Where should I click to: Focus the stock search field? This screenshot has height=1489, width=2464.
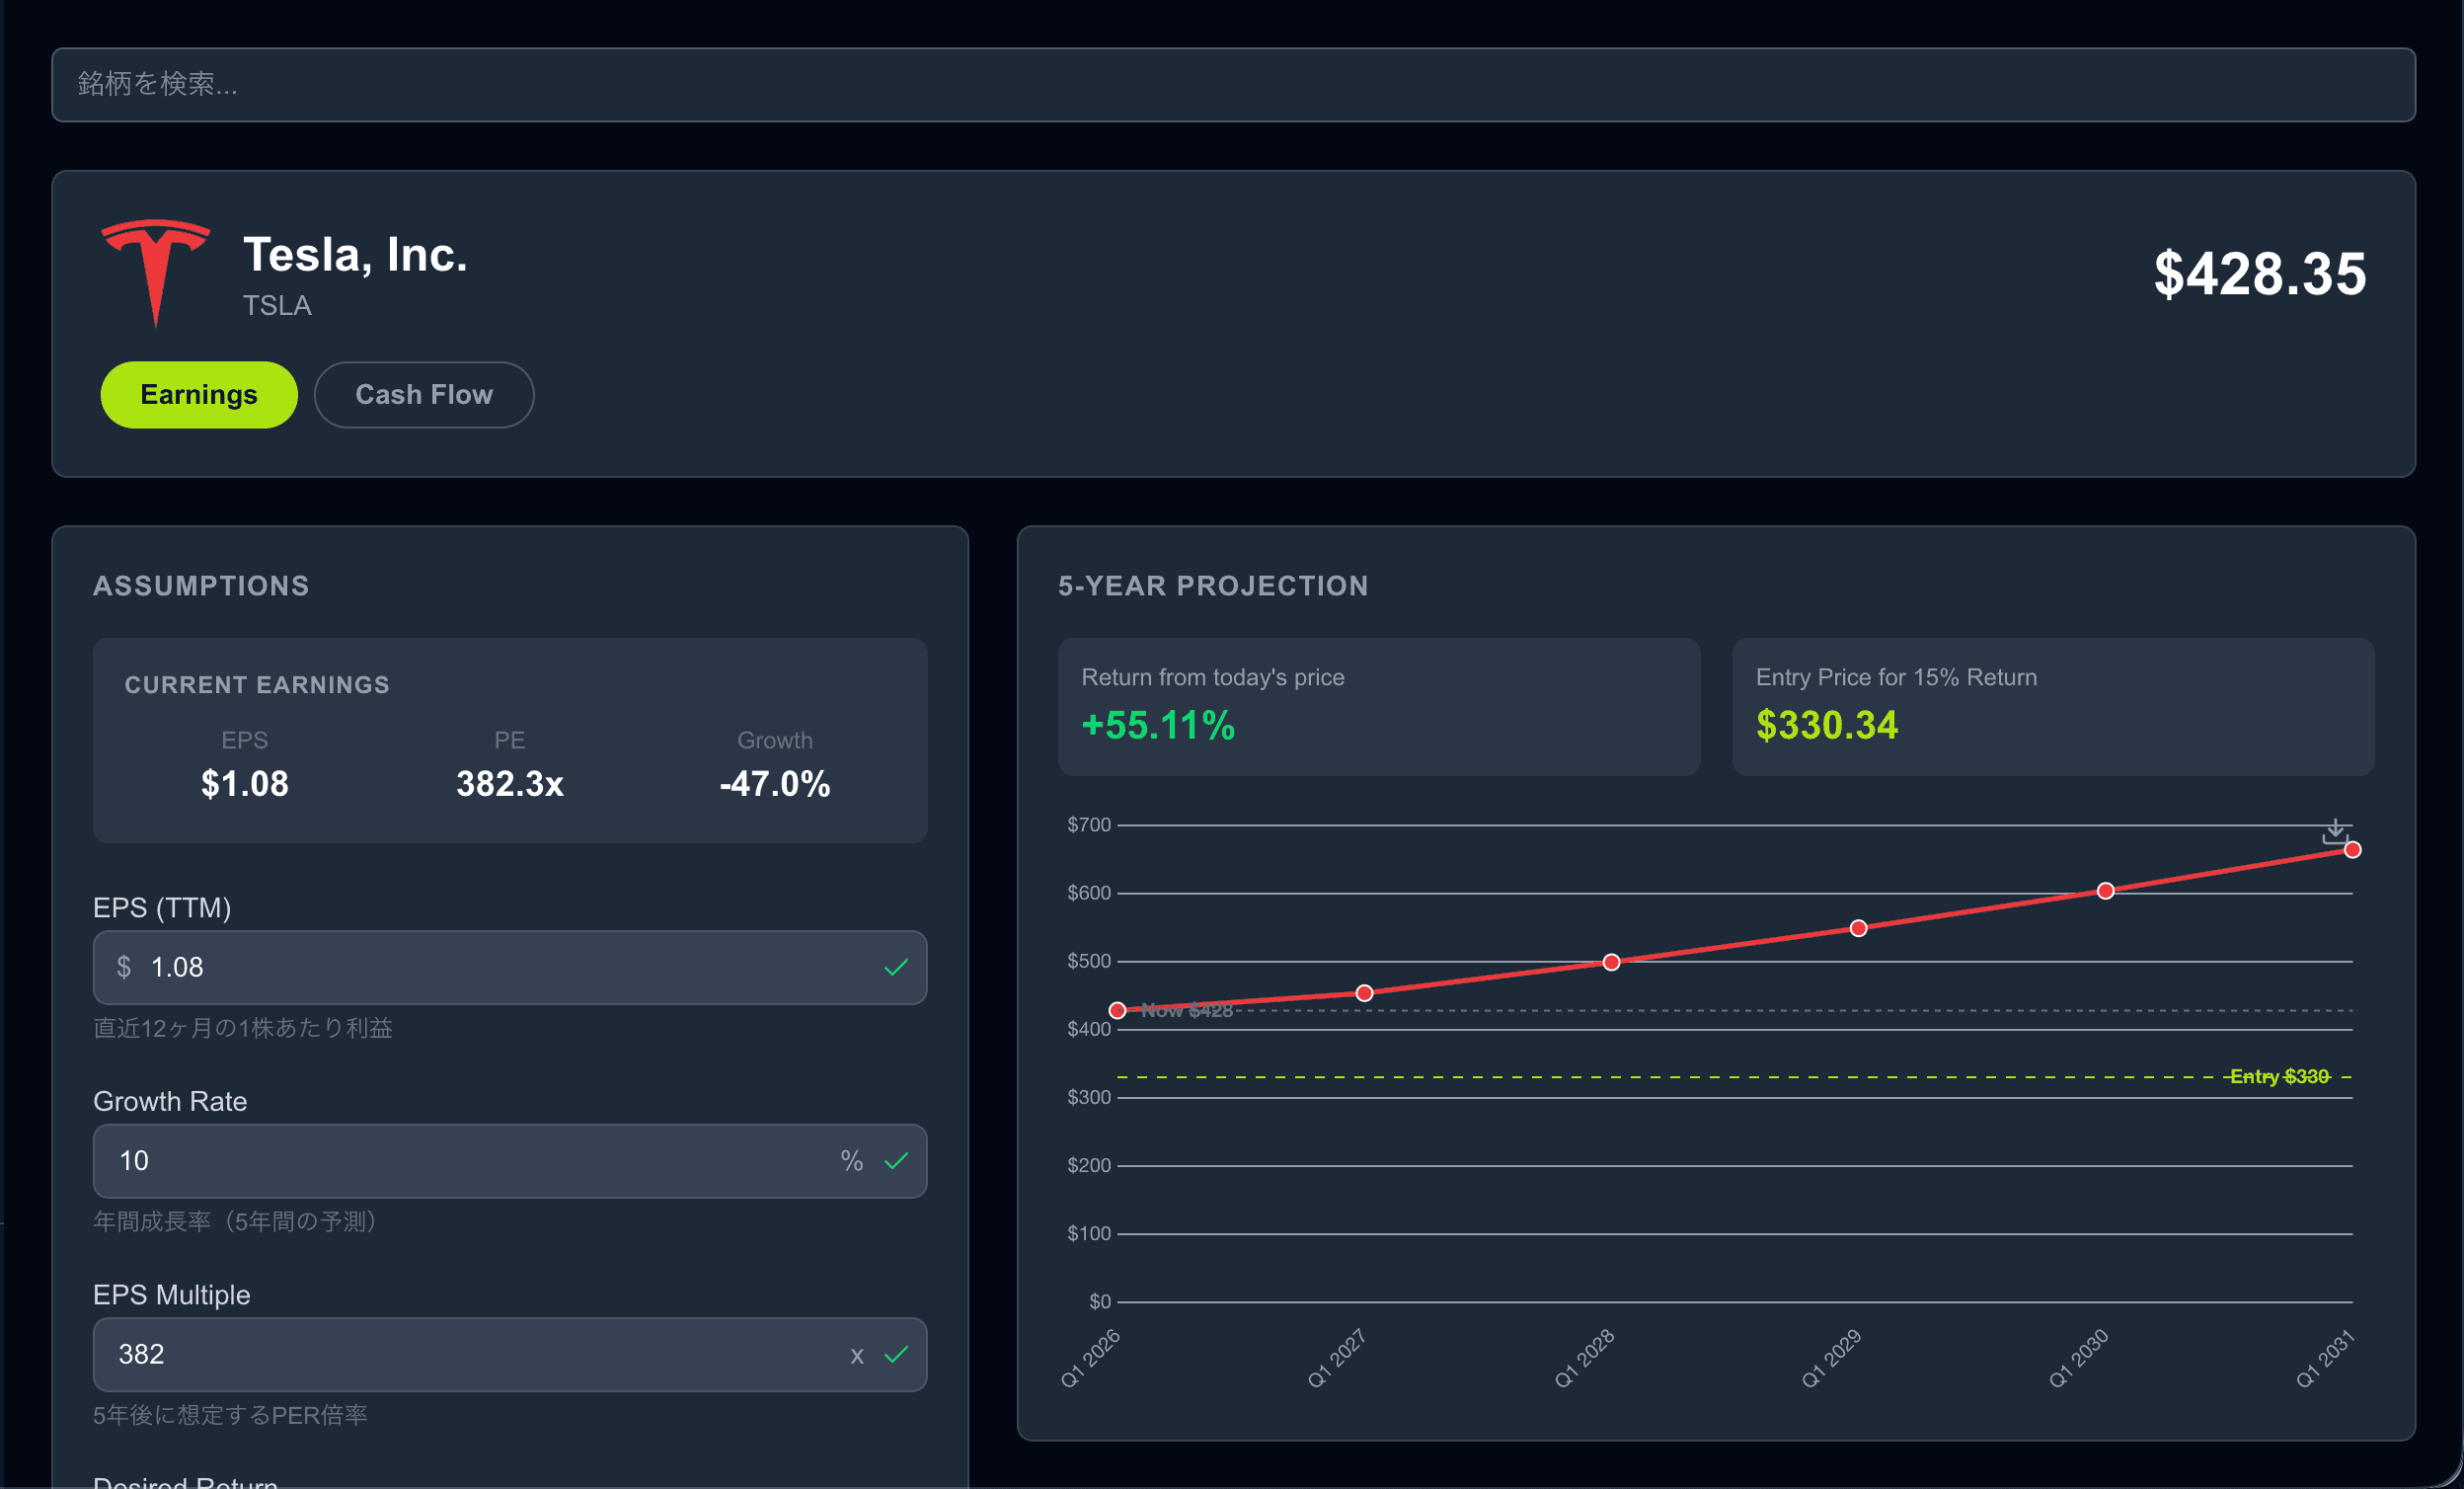click(1233, 85)
